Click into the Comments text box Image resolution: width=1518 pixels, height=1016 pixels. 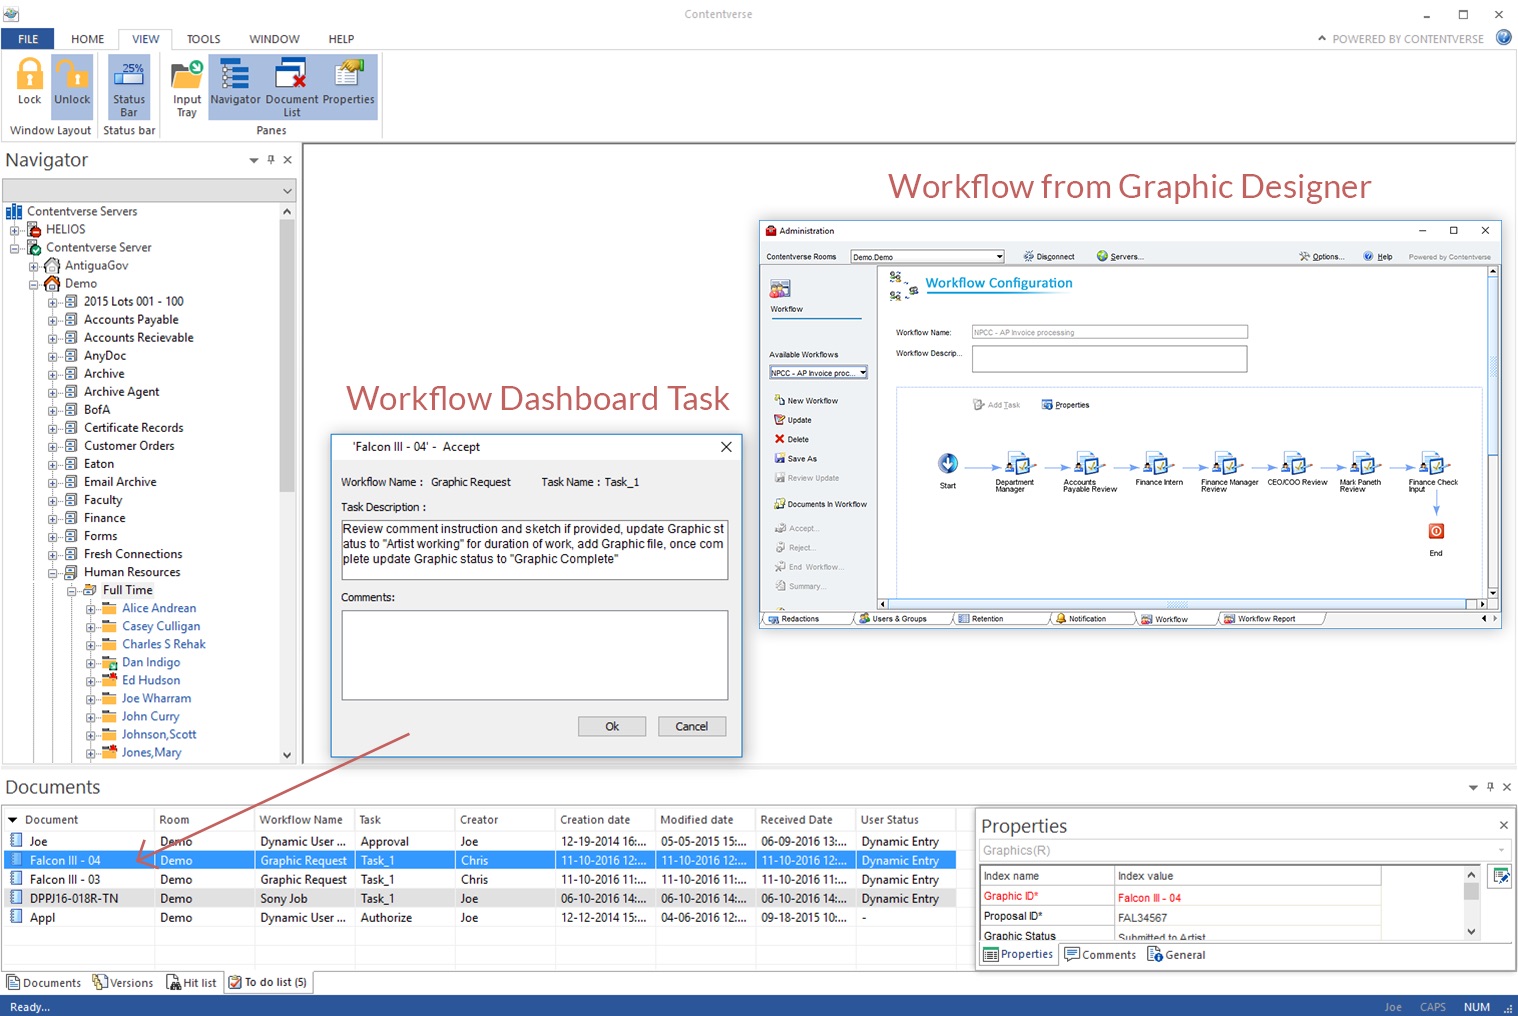pos(535,655)
